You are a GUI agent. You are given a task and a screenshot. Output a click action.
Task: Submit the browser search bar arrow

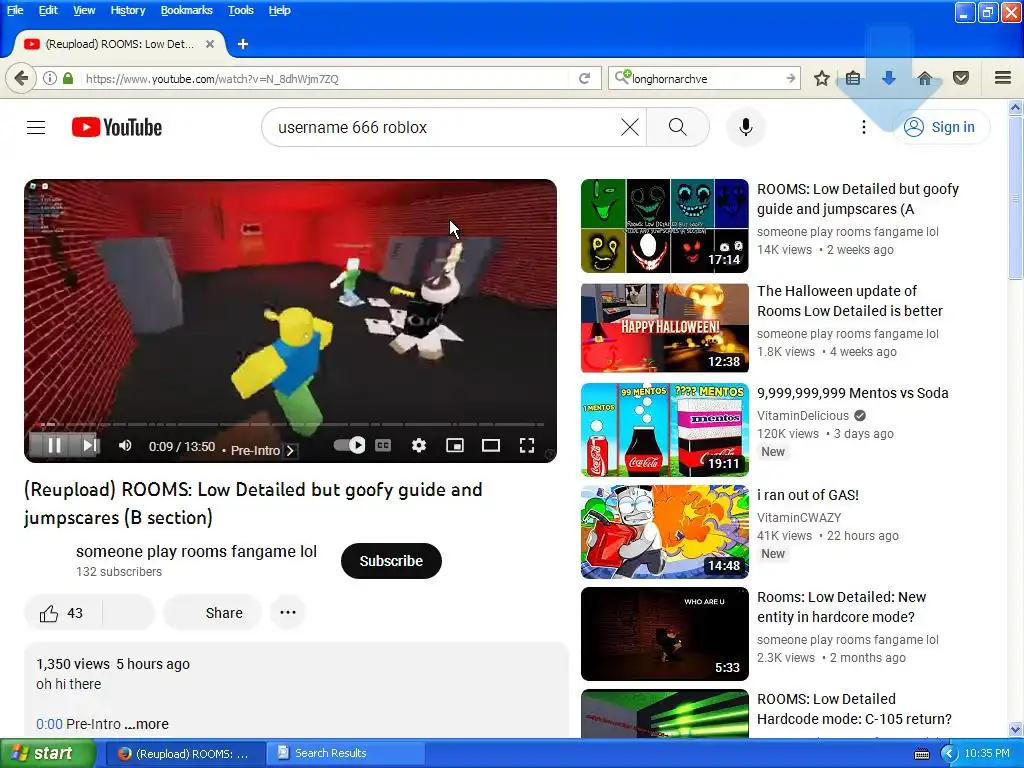(x=790, y=78)
